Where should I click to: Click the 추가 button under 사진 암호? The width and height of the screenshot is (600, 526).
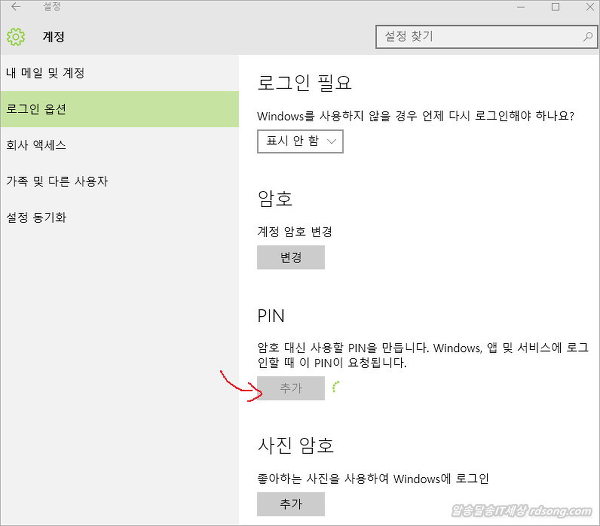coord(290,503)
